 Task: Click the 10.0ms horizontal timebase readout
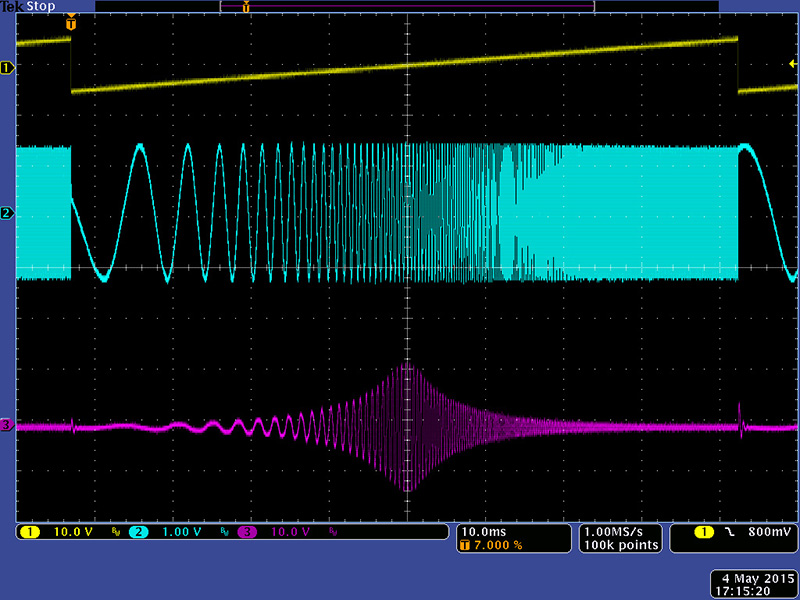pos(482,530)
